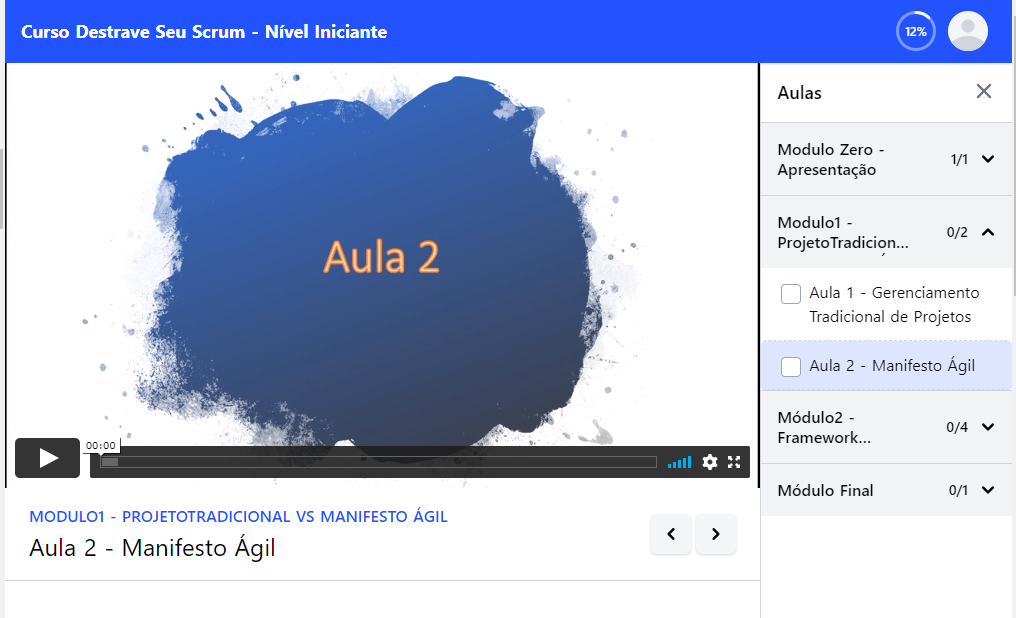Collapse Modulo1 ProjetoTradicional section
Image resolution: width=1016 pixels, height=618 pixels.
[988, 232]
